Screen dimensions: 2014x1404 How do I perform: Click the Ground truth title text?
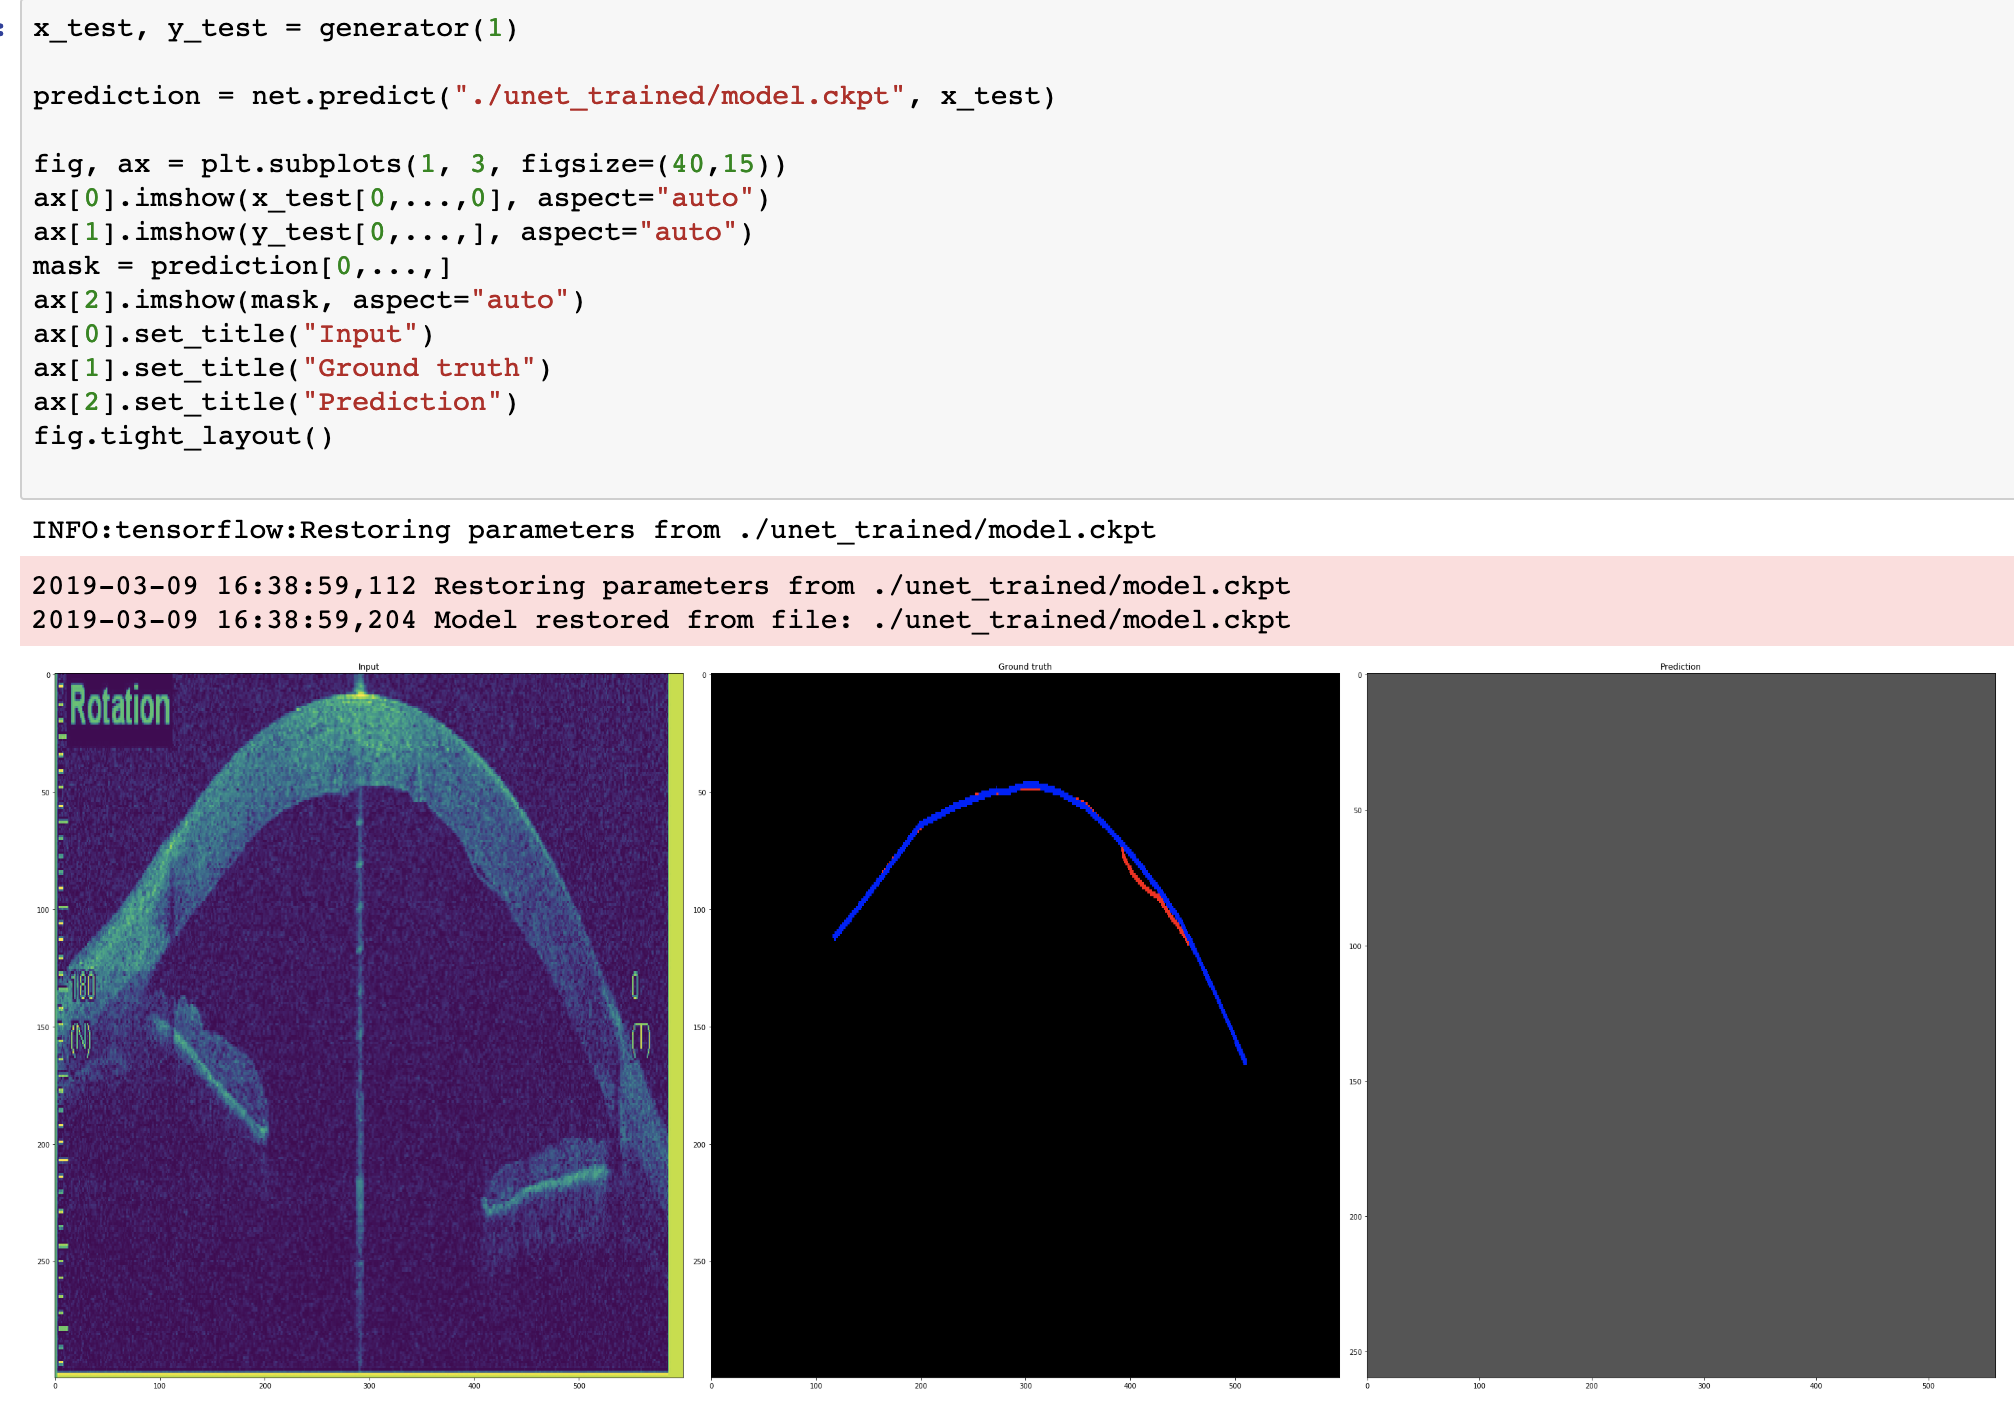click(x=1025, y=665)
